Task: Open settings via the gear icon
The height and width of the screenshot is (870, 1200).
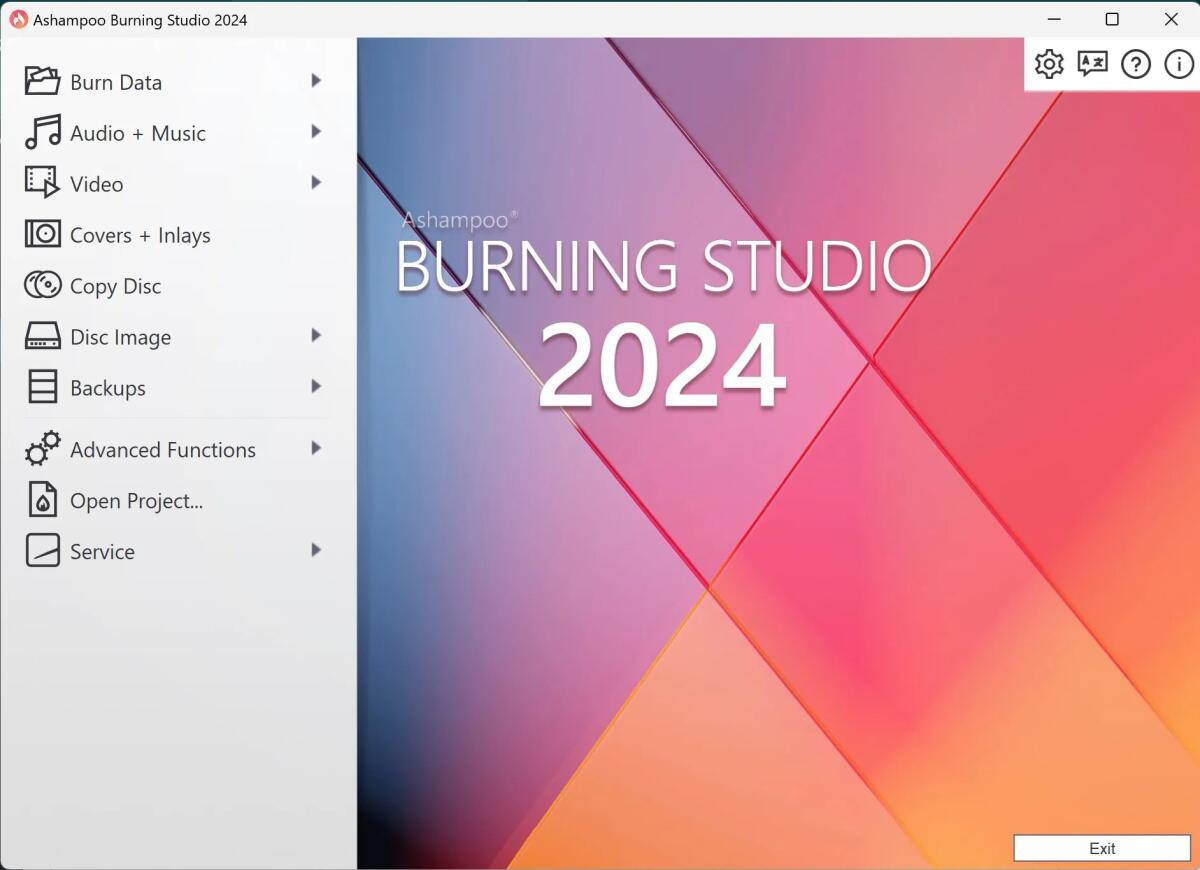Action: [x=1048, y=63]
